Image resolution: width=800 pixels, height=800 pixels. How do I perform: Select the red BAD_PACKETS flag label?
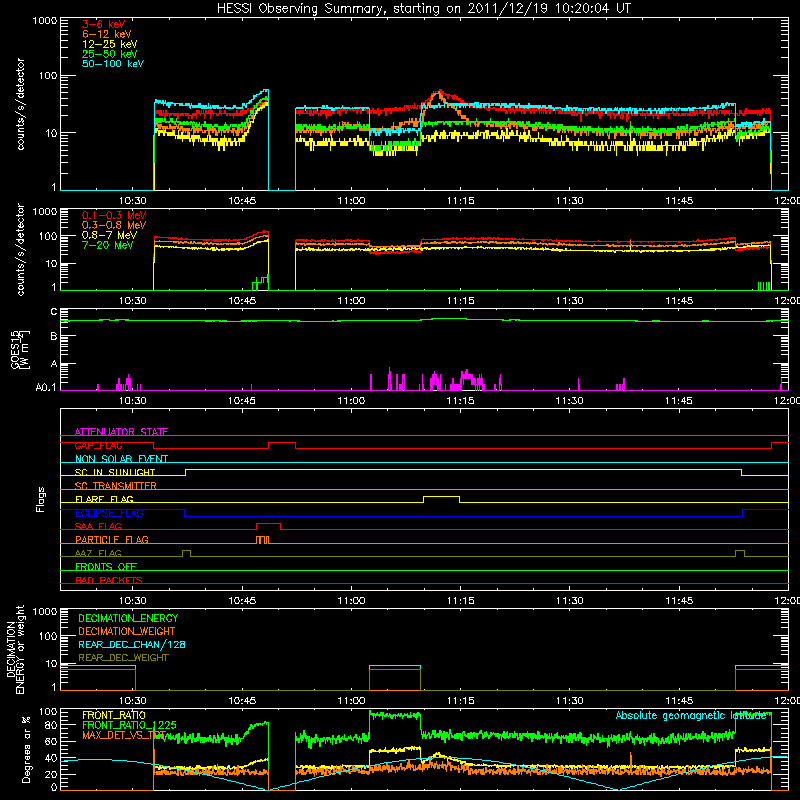108,580
